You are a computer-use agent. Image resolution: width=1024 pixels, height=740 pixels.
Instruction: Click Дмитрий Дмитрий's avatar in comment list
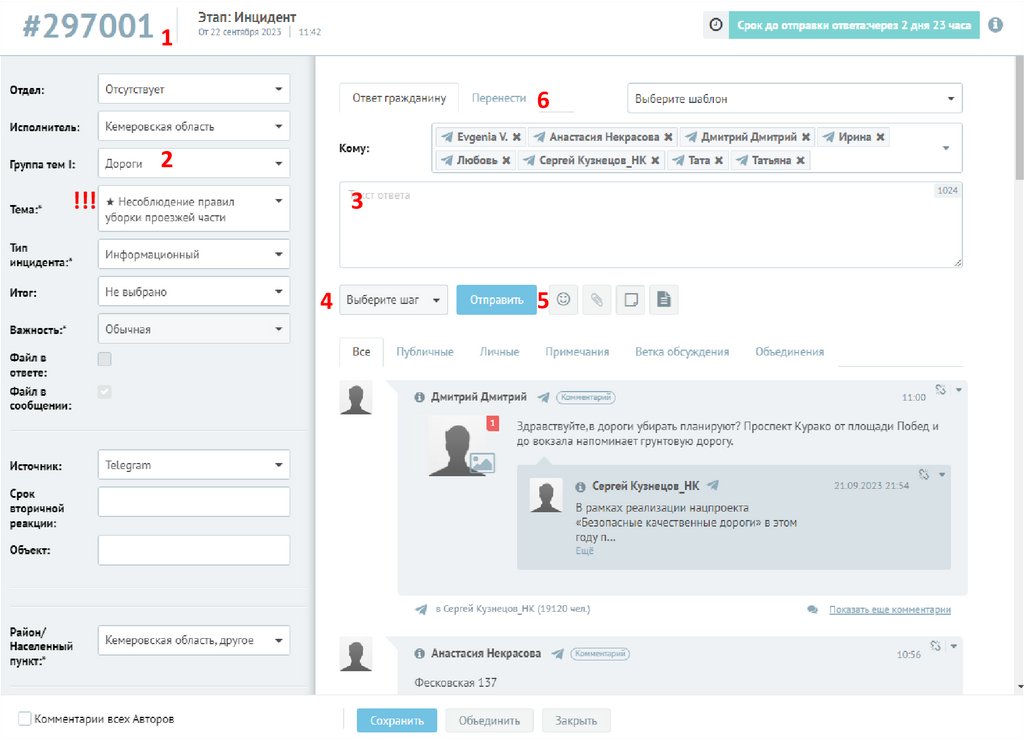click(x=356, y=398)
